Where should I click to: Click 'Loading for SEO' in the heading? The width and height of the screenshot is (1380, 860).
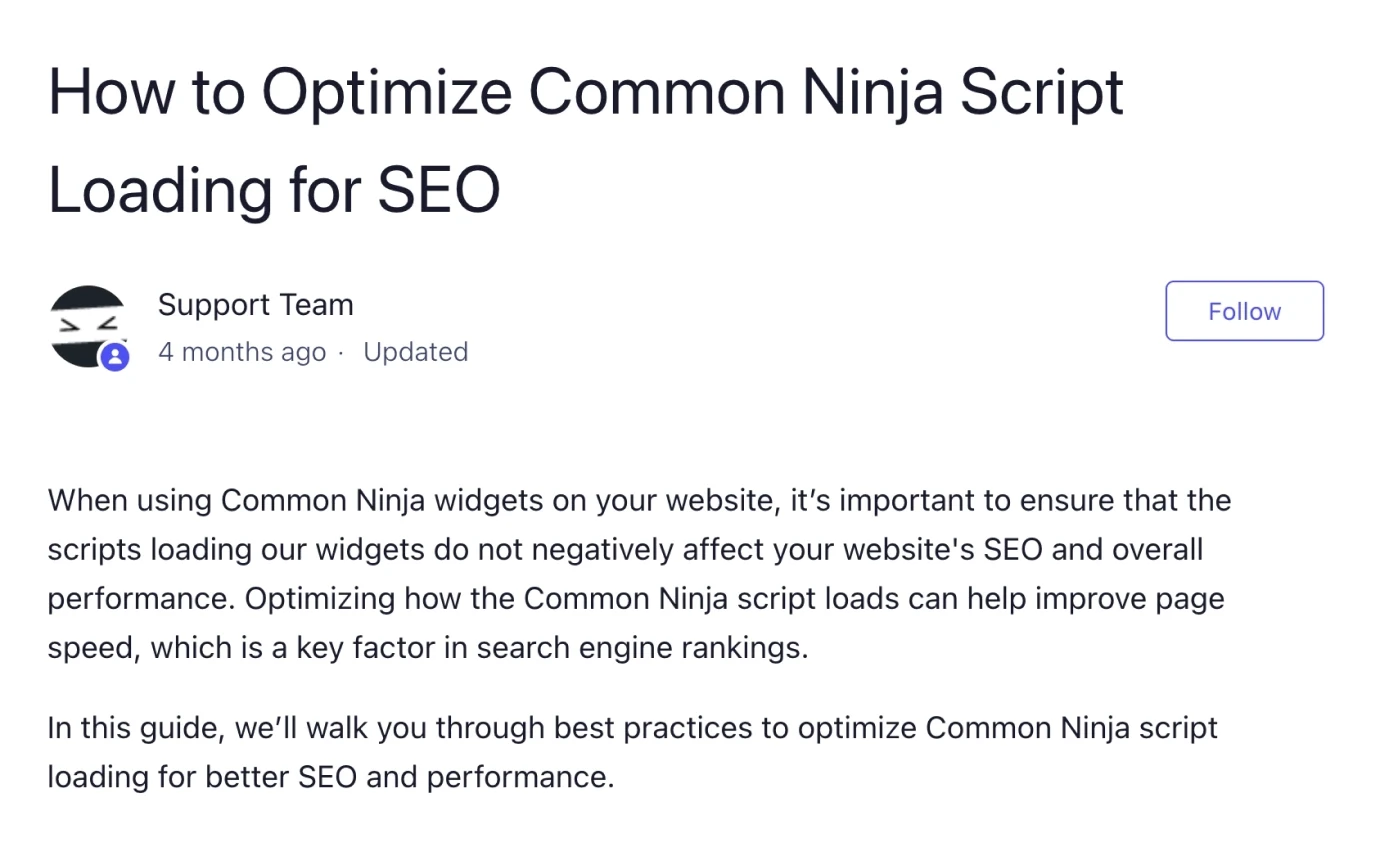pos(274,189)
